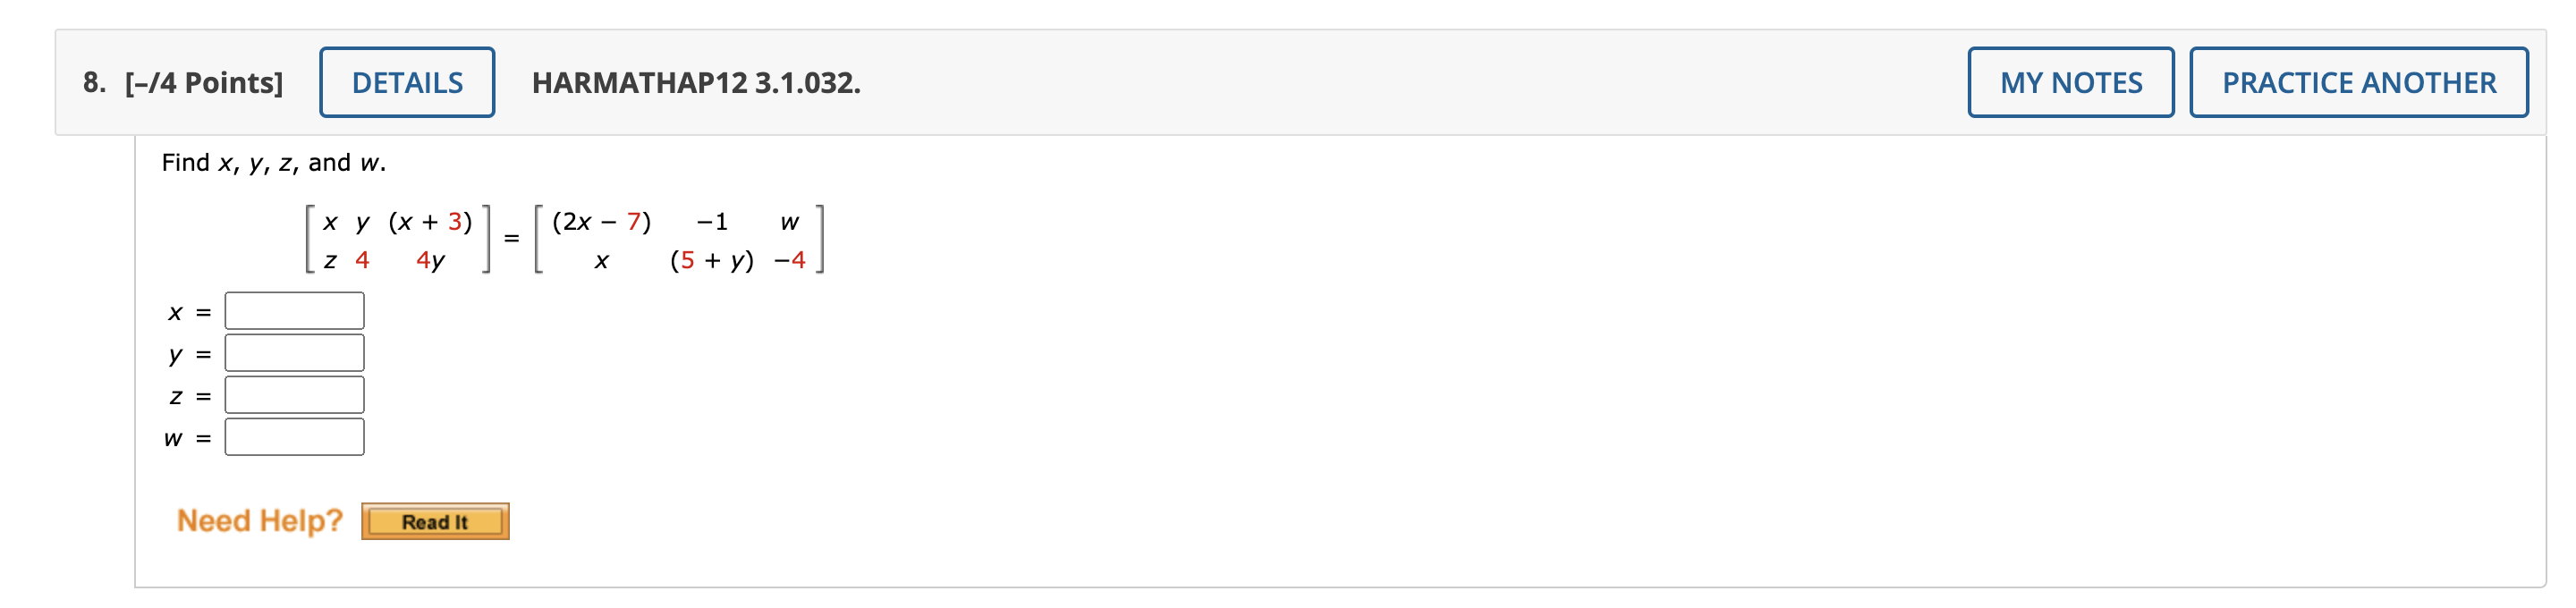
Task: Click inside the x answer field
Action: (294, 310)
